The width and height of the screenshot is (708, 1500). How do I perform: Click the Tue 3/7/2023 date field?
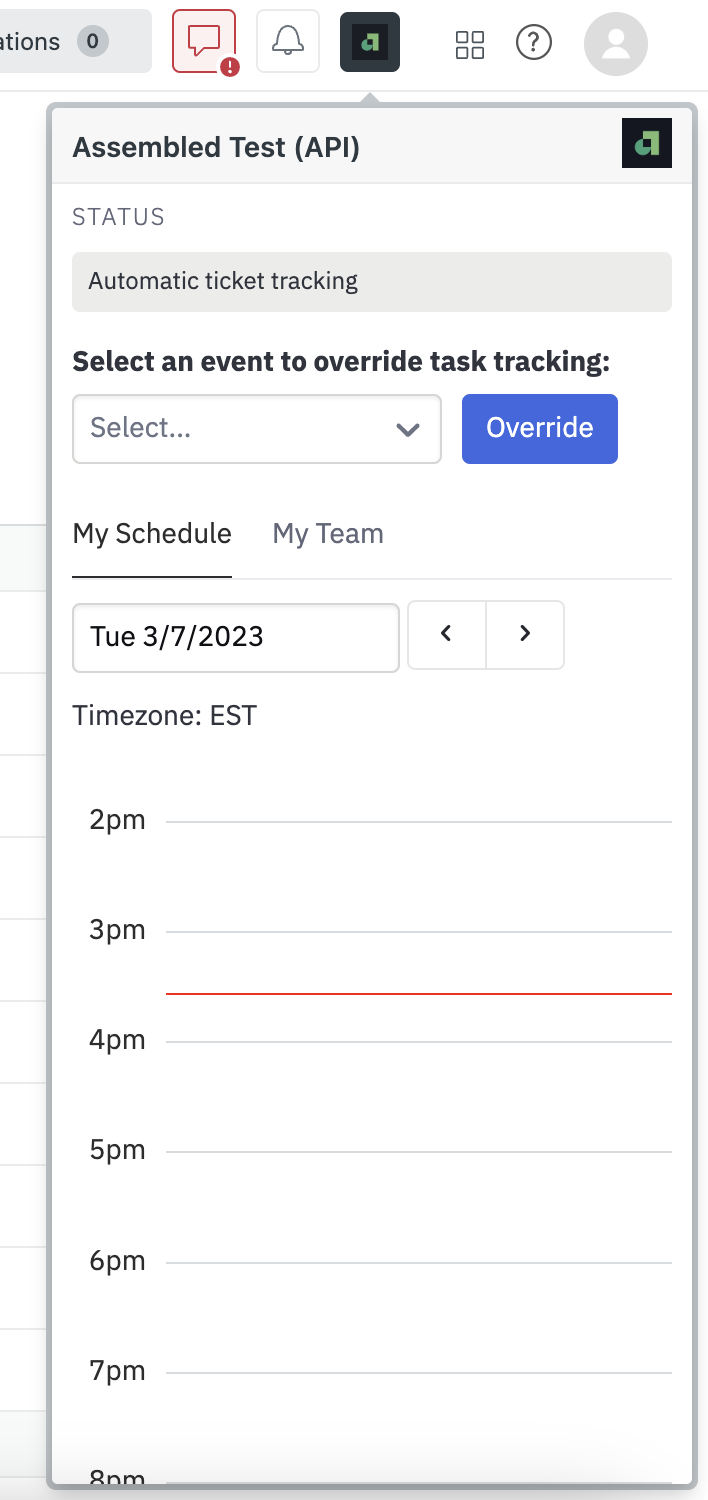235,636
